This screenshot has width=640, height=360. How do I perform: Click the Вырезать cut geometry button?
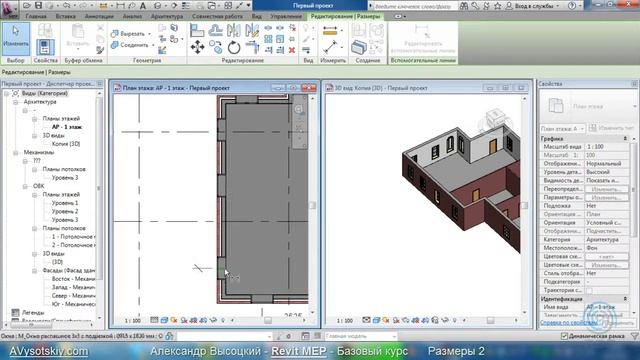(x=128, y=33)
